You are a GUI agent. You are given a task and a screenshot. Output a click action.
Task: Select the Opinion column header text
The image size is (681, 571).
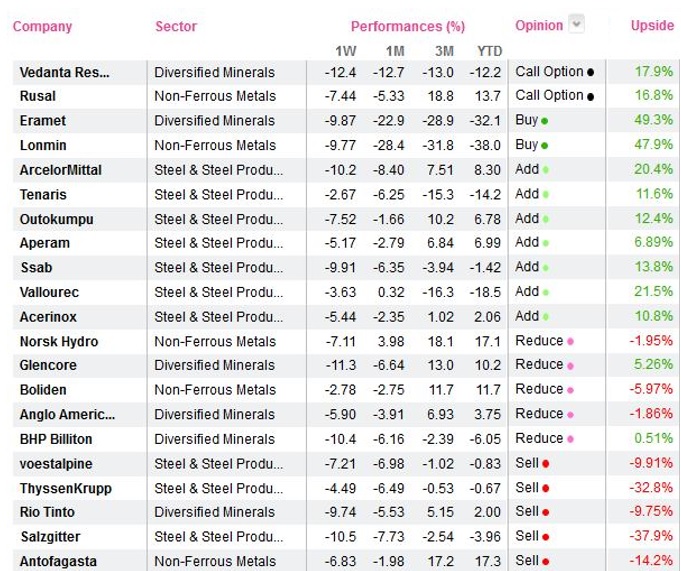pyautogui.click(x=539, y=26)
